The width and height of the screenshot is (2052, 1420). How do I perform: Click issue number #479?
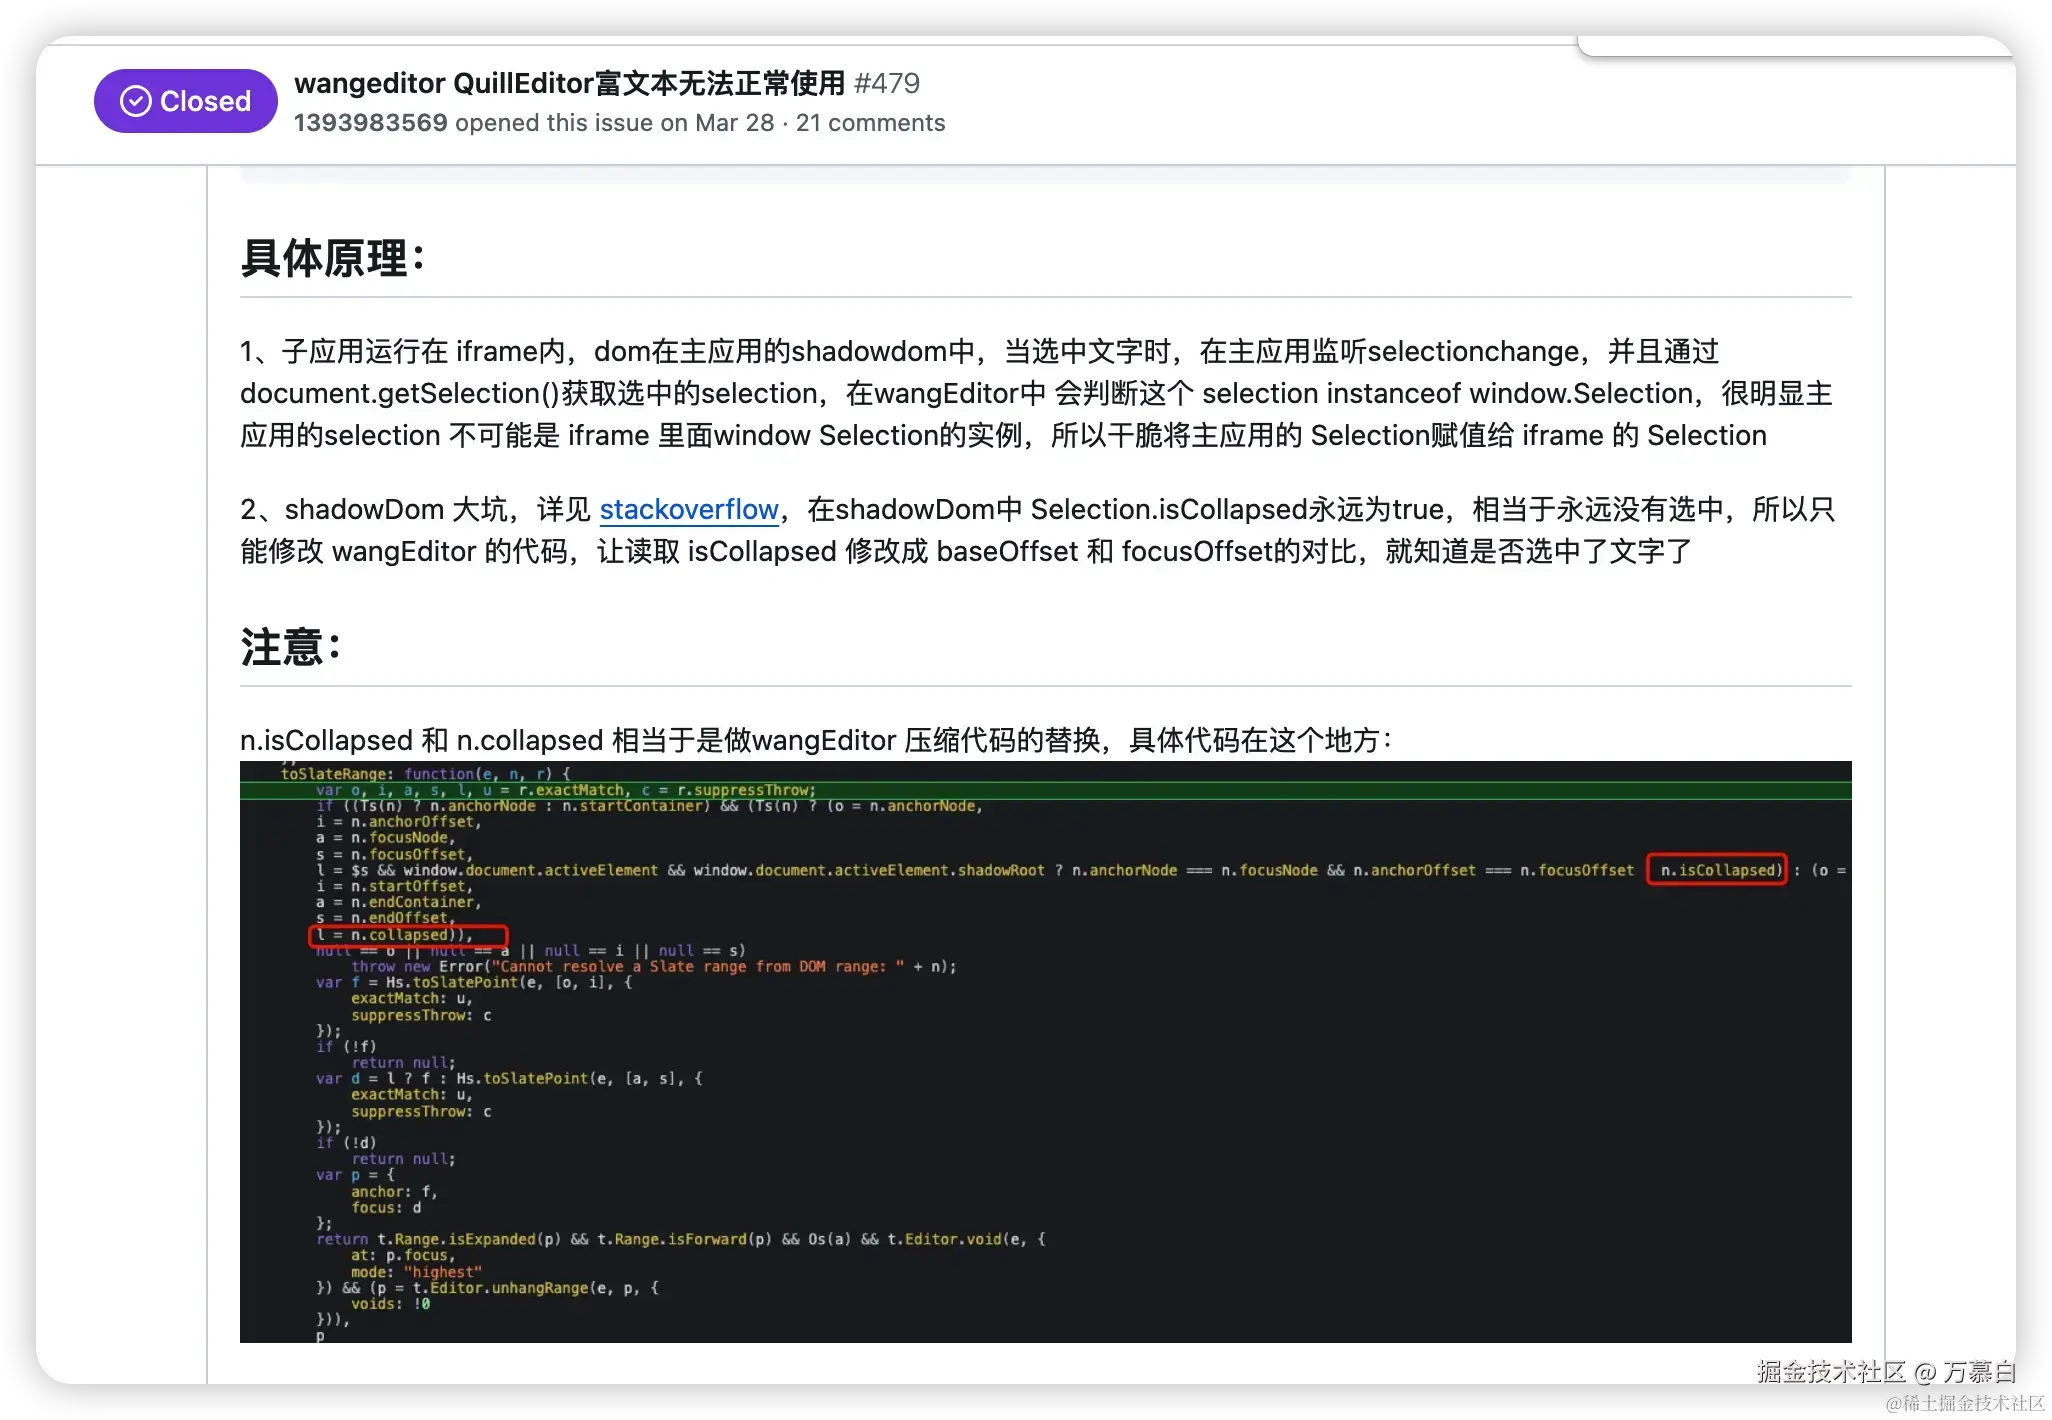886,83
